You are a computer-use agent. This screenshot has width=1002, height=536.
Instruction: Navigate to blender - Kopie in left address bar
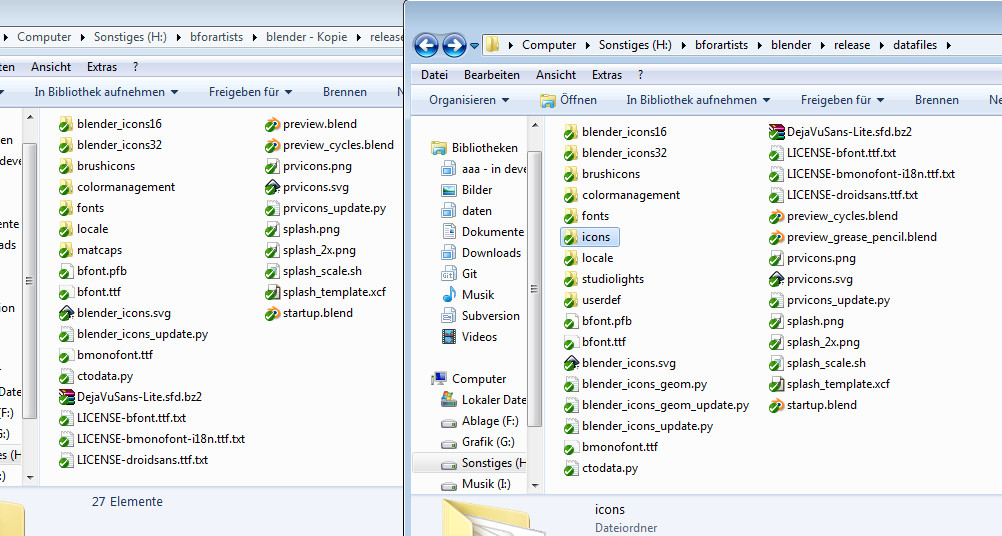coord(307,37)
